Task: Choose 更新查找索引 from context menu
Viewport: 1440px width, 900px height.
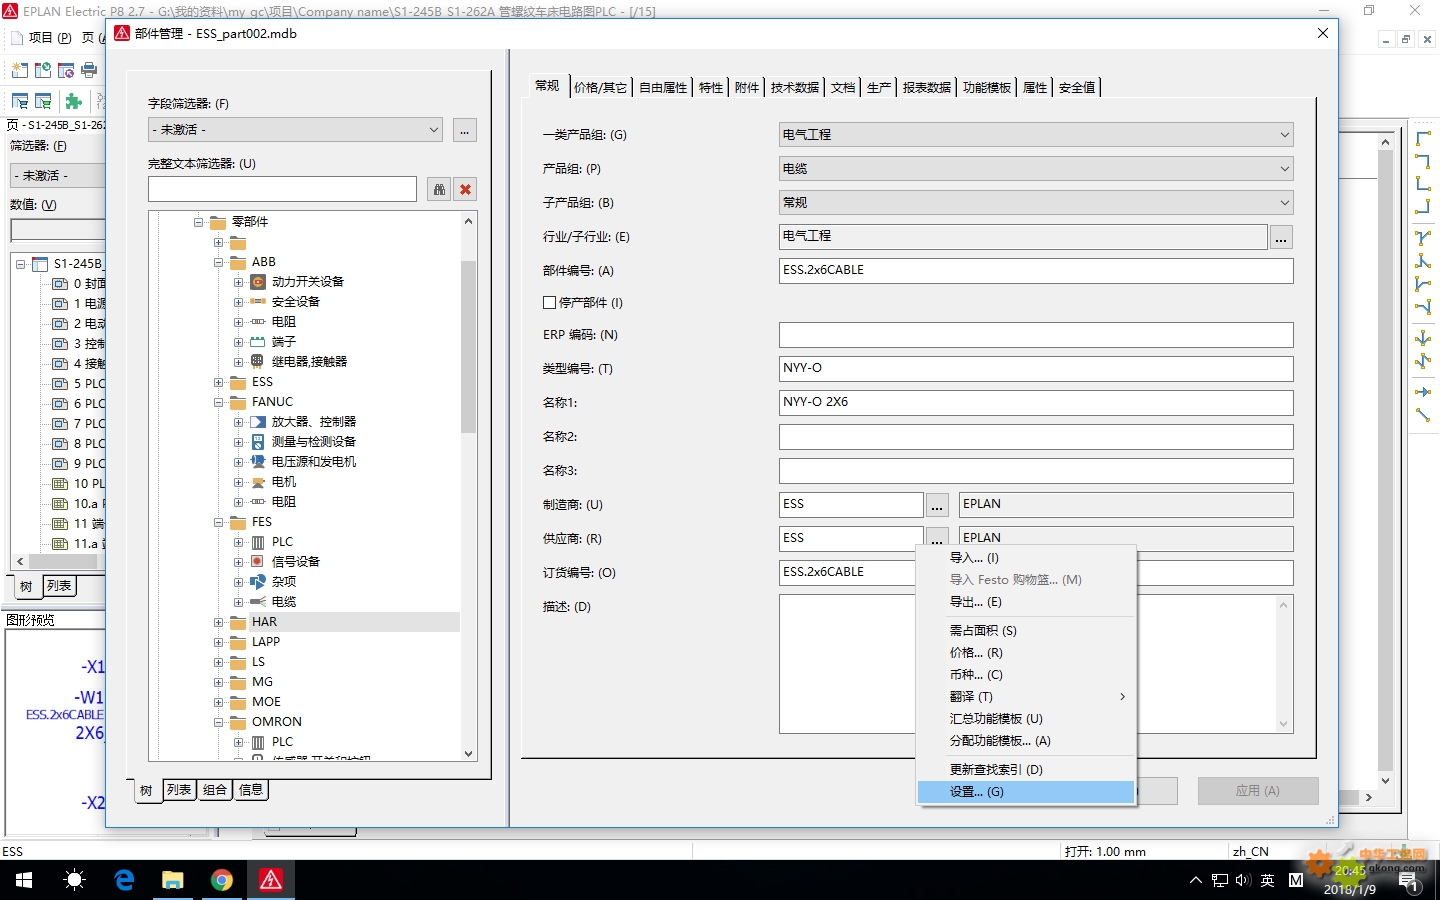Action: click(1026, 770)
